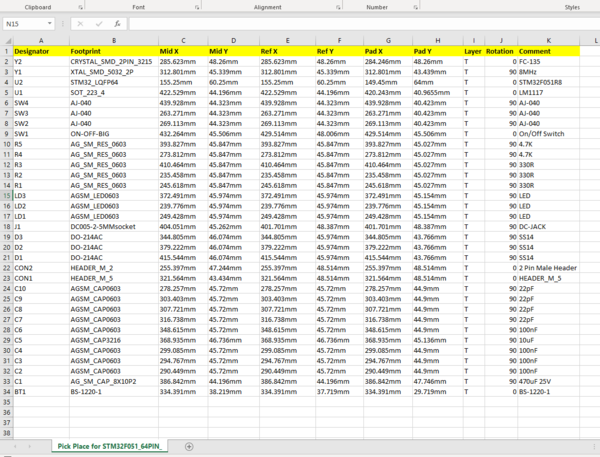Select the 149.45mm Pad X cell
The height and width of the screenshot is (457, 600).
pos(388,82)
